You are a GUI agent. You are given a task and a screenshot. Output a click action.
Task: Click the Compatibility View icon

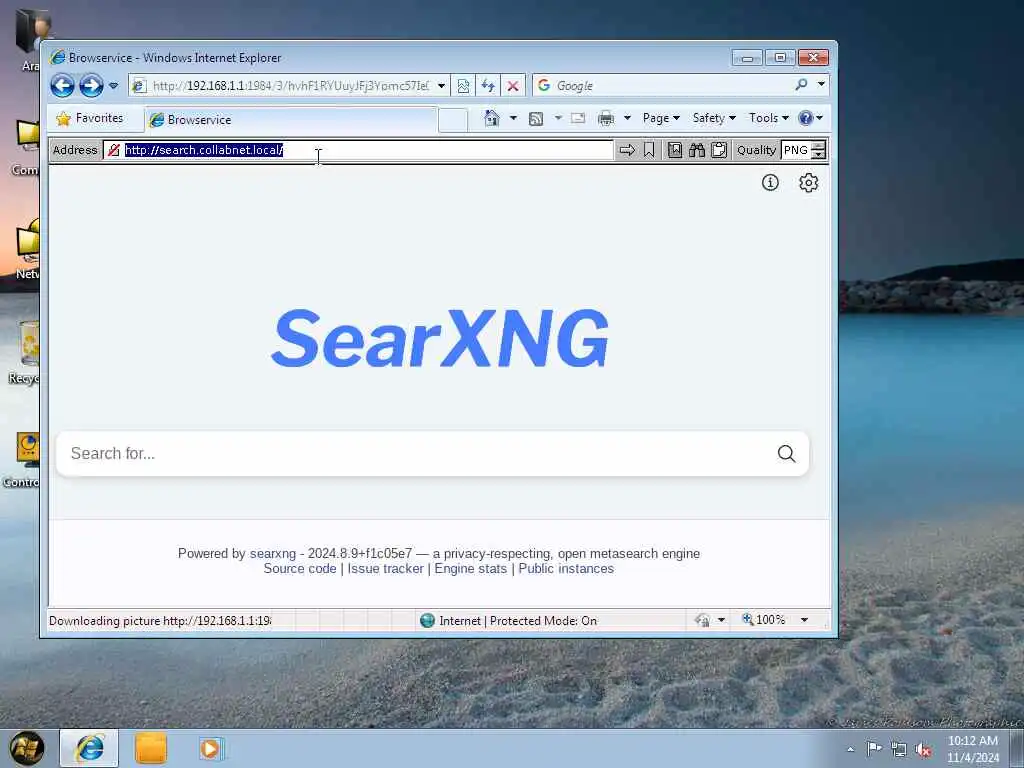[x=463, y=86]
